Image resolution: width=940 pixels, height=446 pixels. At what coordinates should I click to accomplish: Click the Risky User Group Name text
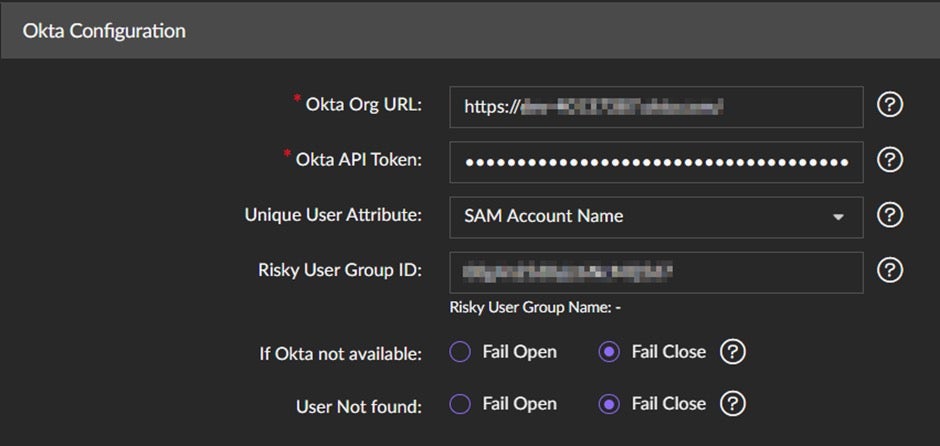click(535, 308)
